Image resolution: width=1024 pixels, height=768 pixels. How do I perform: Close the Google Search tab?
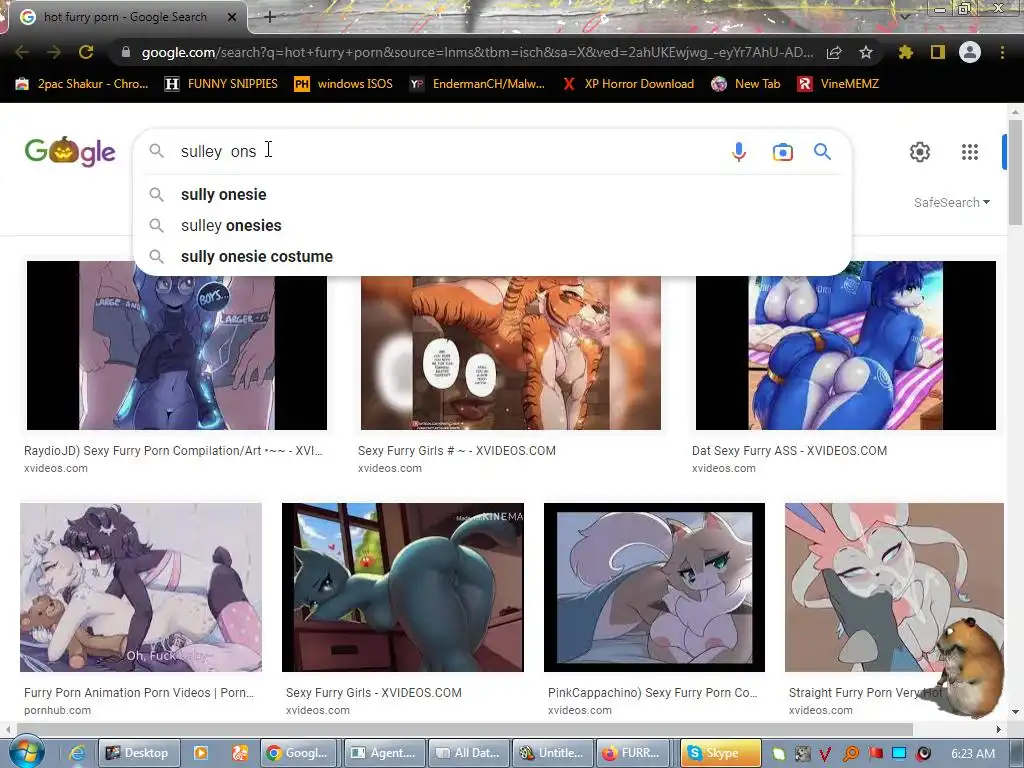click(232, 17)
